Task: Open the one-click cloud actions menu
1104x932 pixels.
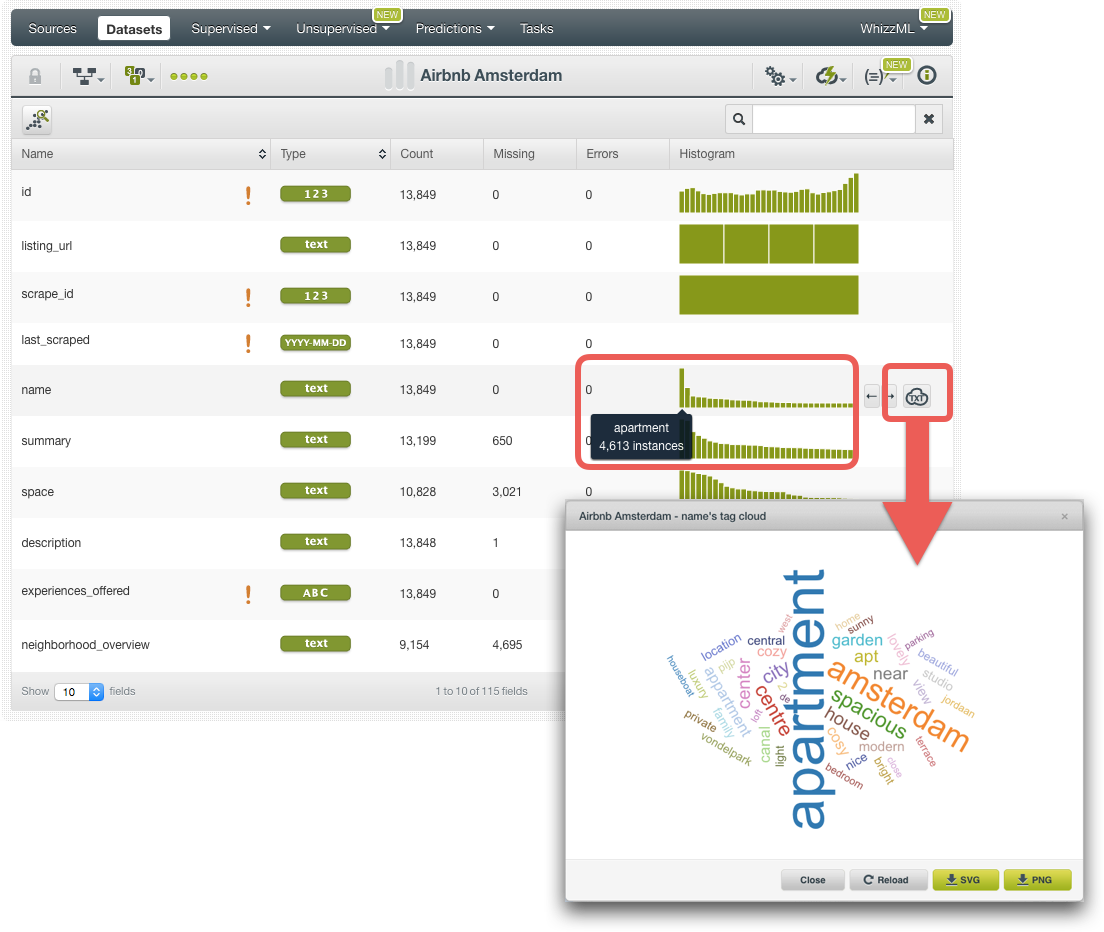Action: click(x=830, y=76)
